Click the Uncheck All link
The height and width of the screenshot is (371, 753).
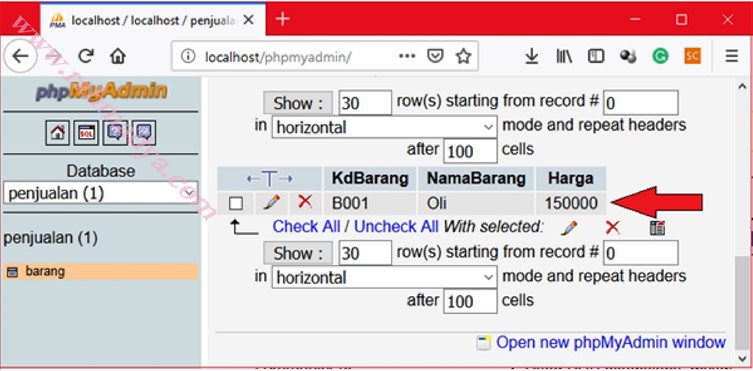pos(396,227)
